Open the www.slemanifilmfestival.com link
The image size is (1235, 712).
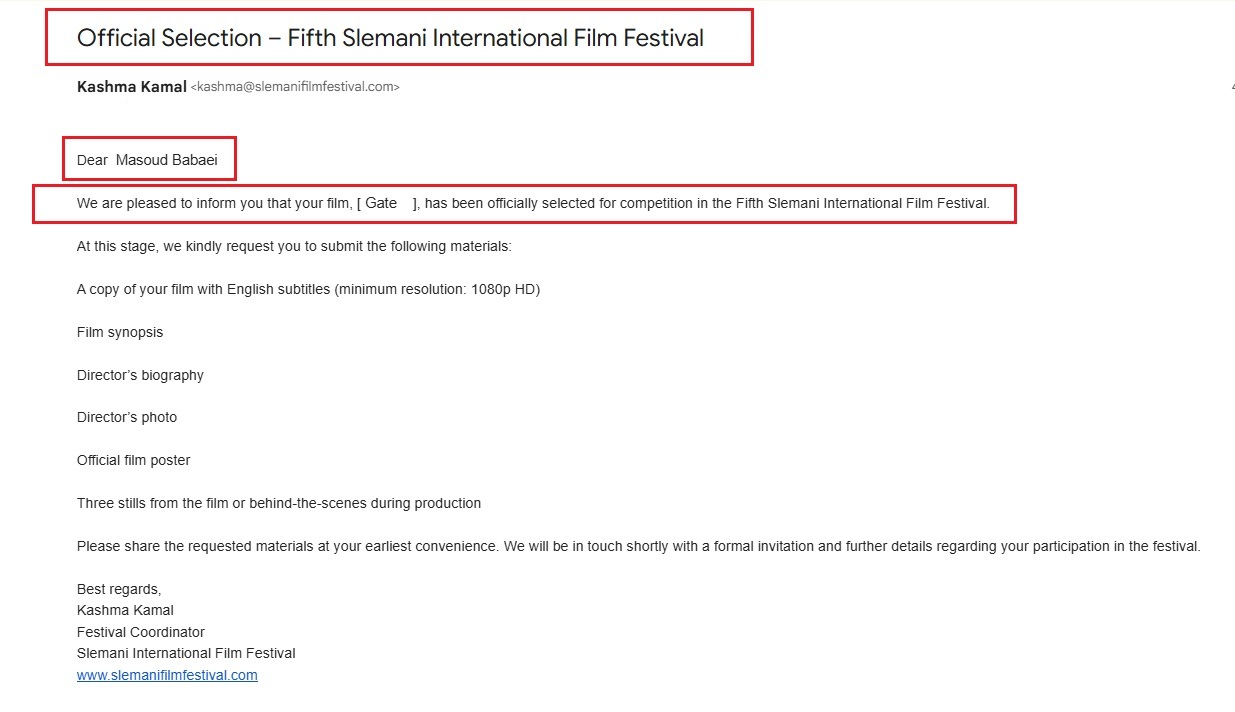(x=167, y=675)
